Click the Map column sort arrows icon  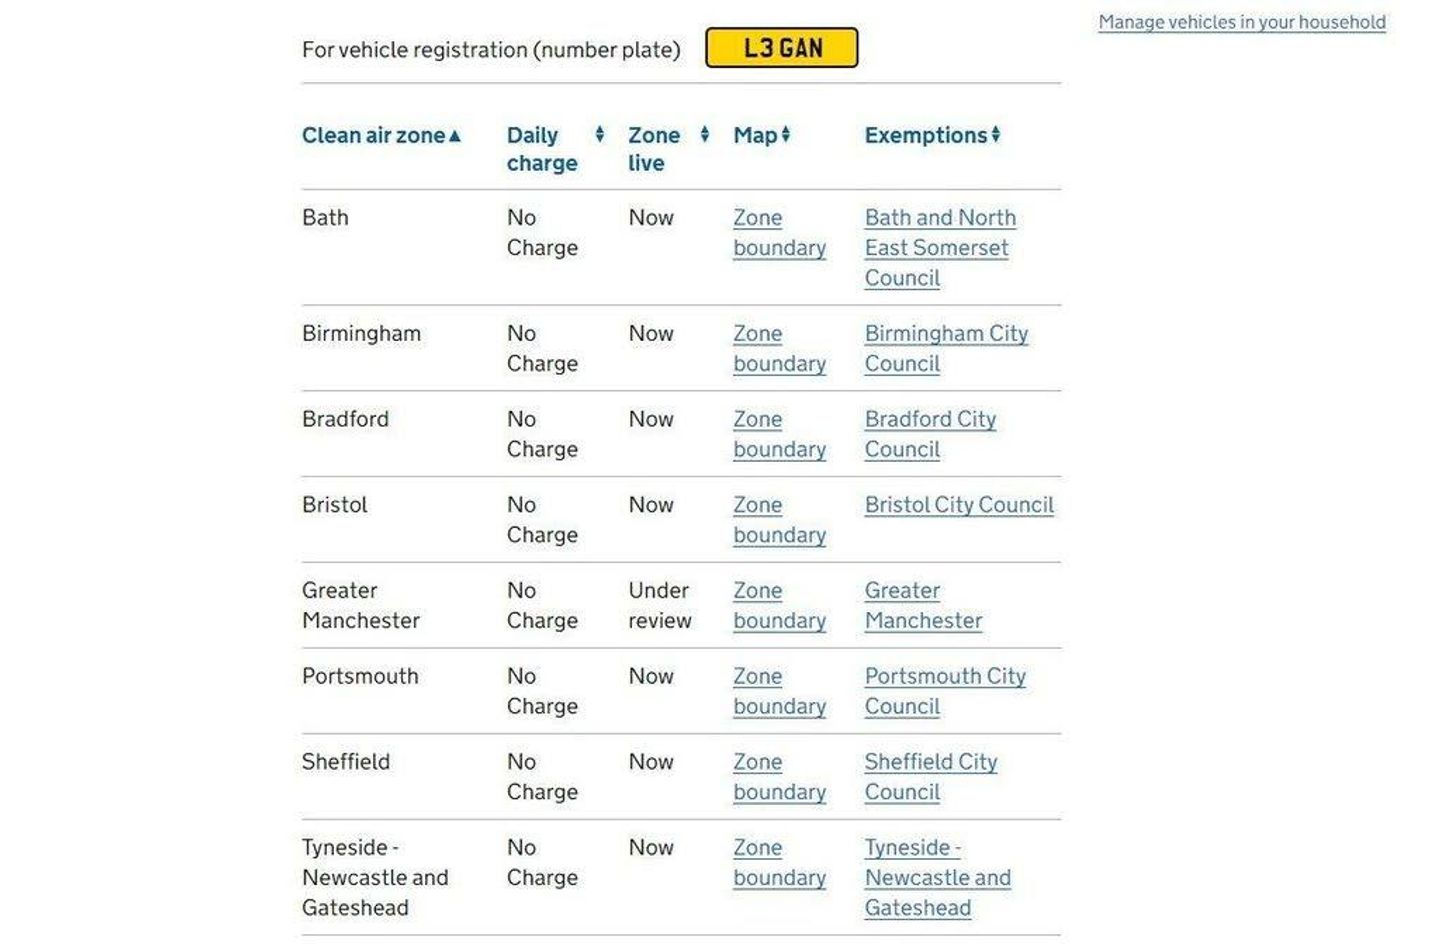pyautogui.click(x=786, y=134)
